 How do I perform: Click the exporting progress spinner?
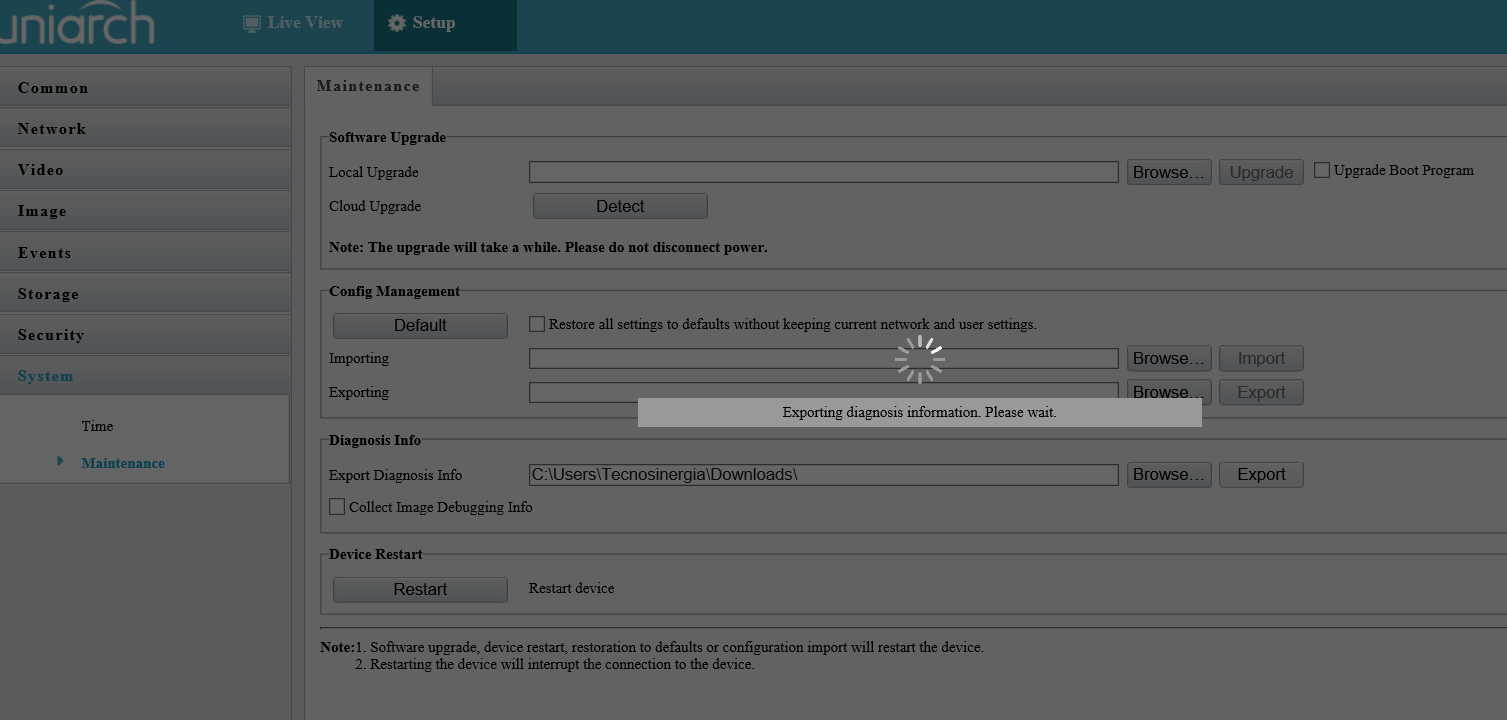coord(919,357)
